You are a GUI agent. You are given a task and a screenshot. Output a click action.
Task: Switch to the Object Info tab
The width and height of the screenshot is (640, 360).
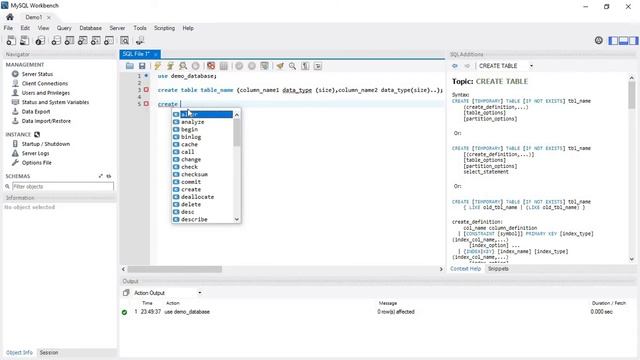[x=19, y=352]
